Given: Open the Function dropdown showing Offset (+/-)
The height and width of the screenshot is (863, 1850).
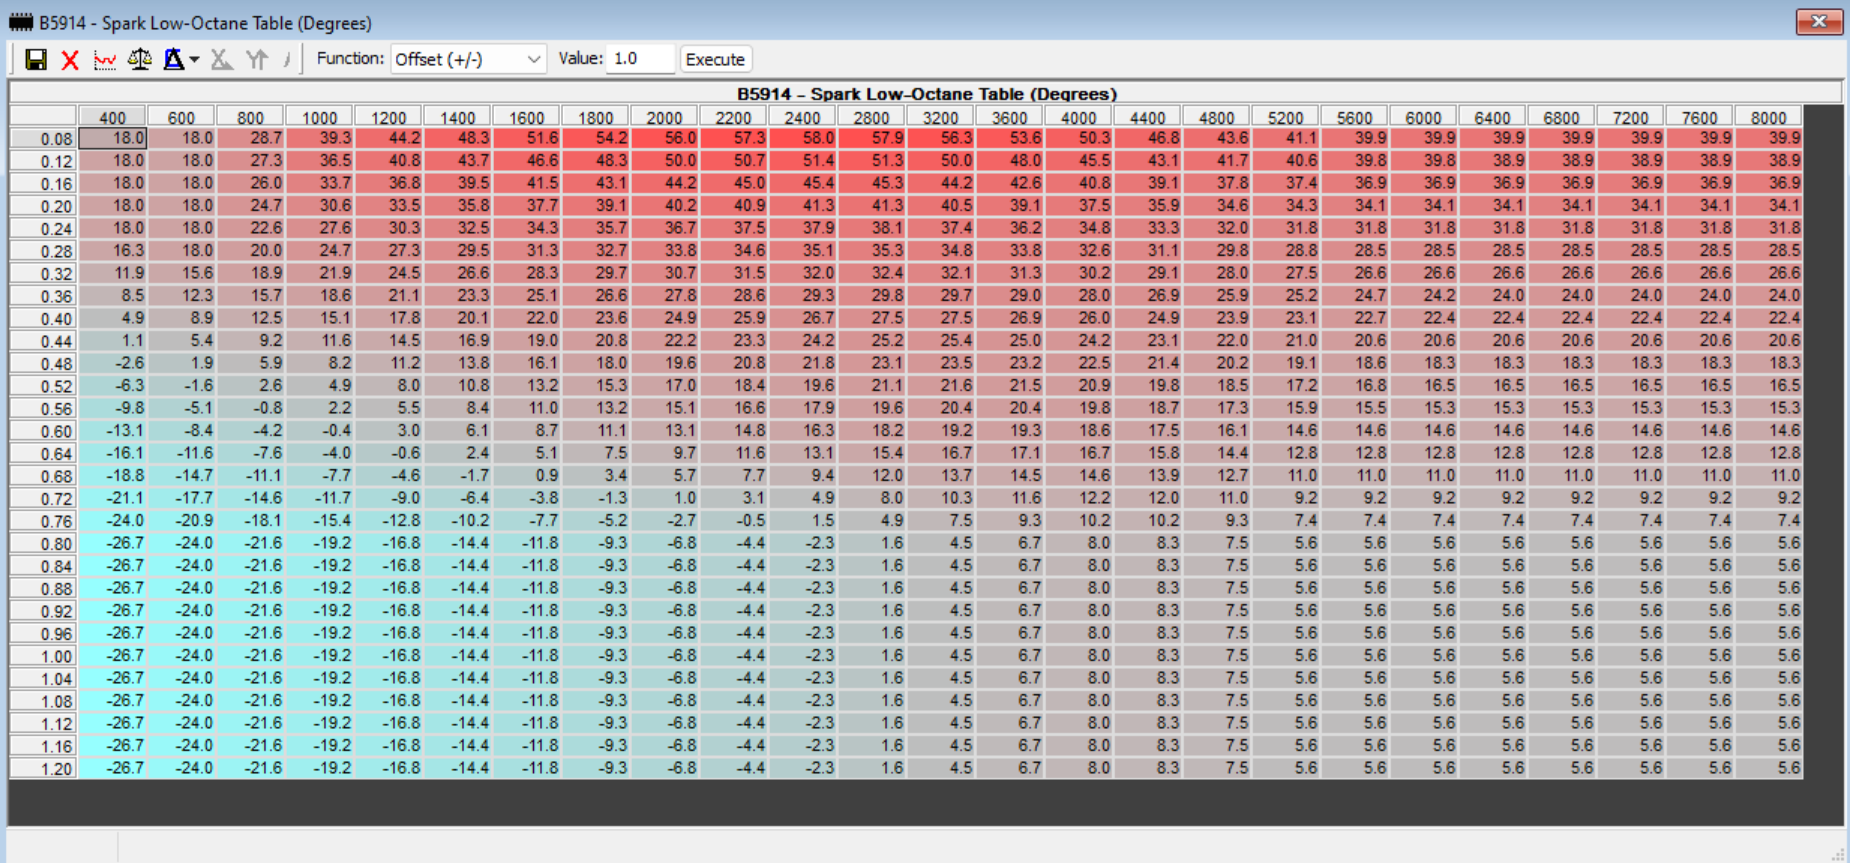Looking at the screenshot, I should (x=468, y=59).
